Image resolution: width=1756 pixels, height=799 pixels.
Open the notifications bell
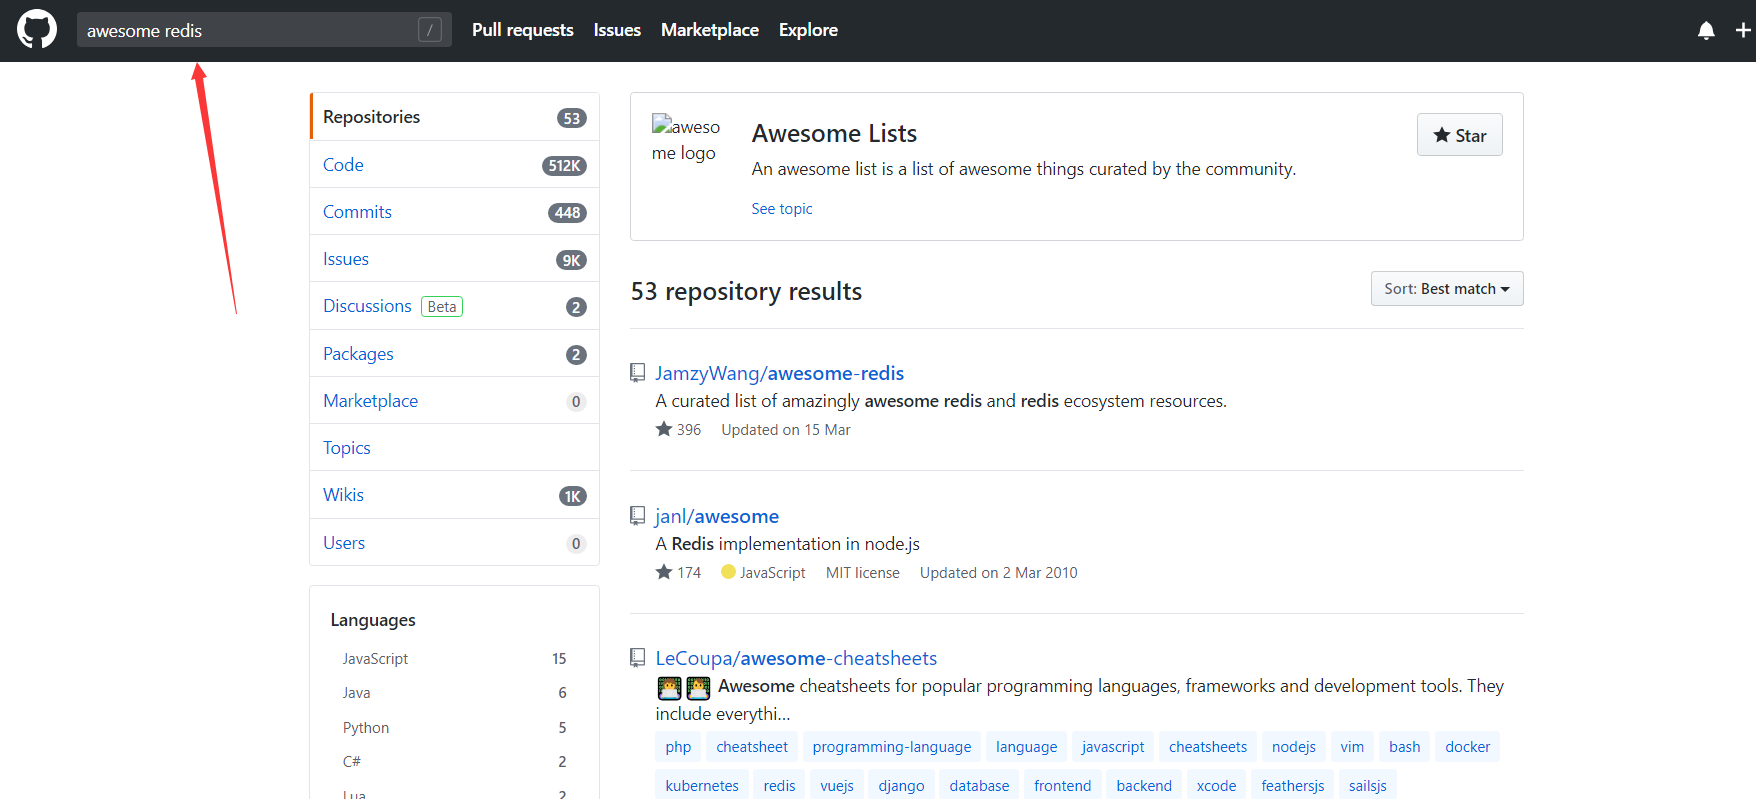pyautogui.click(x=1706, y=31)
